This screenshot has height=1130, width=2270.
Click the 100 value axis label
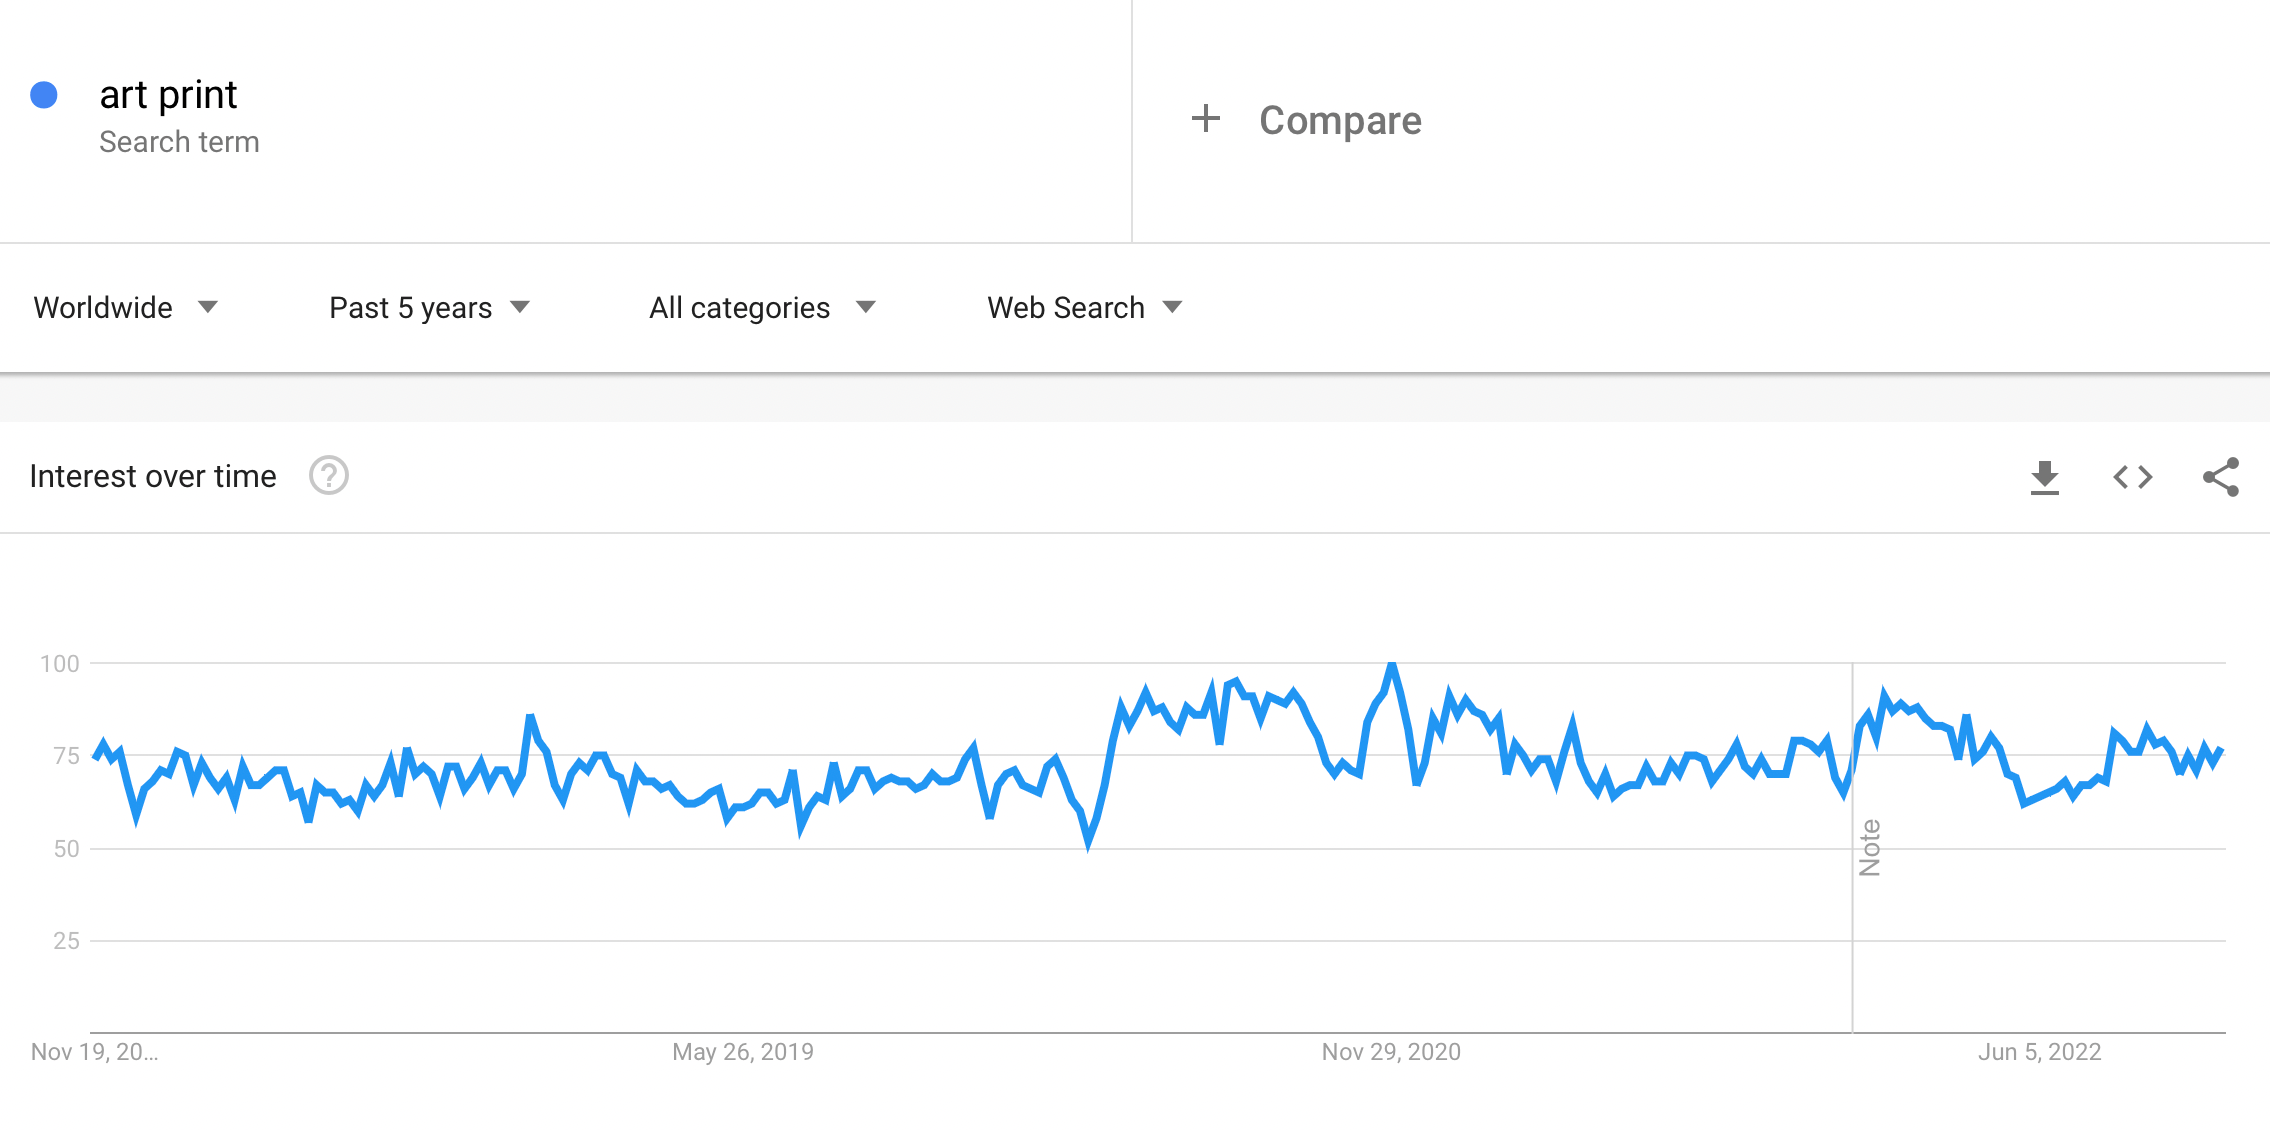[x=59, y=664]
